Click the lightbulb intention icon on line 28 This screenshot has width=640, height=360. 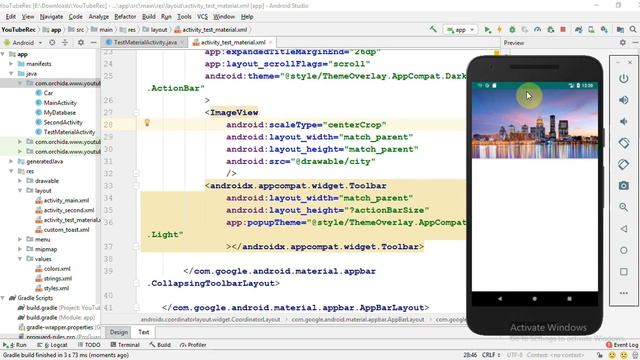[x=147, y=122]
